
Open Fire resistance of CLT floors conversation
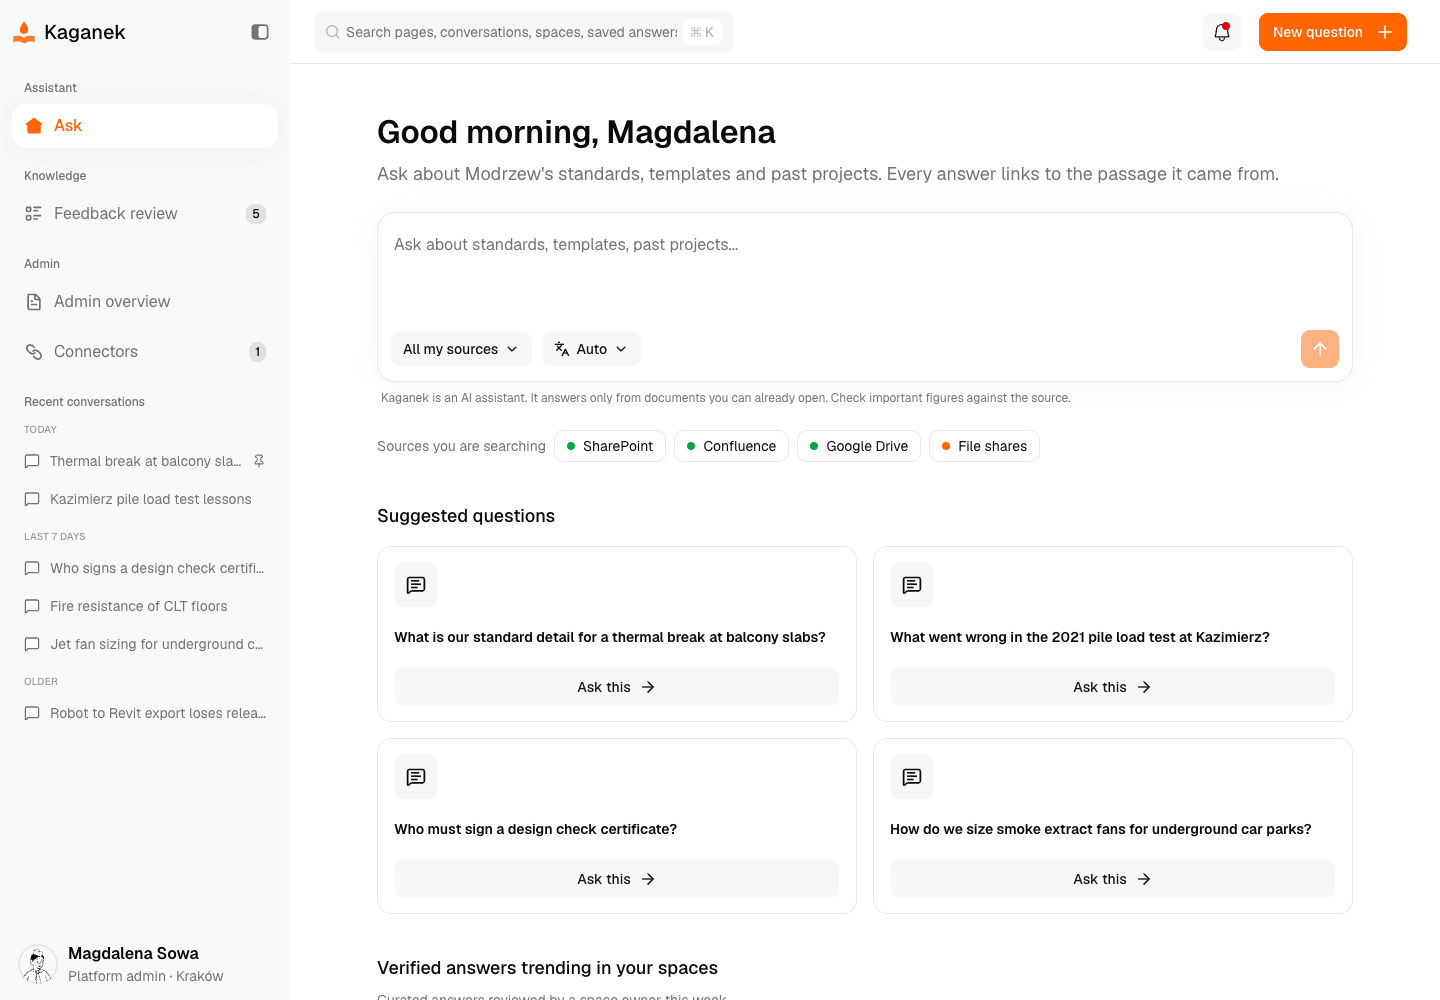[145, 606]
